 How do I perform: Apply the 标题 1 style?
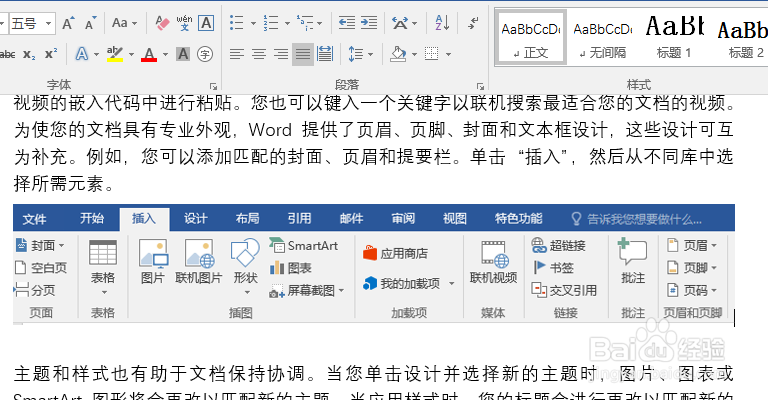click(674, 38)
